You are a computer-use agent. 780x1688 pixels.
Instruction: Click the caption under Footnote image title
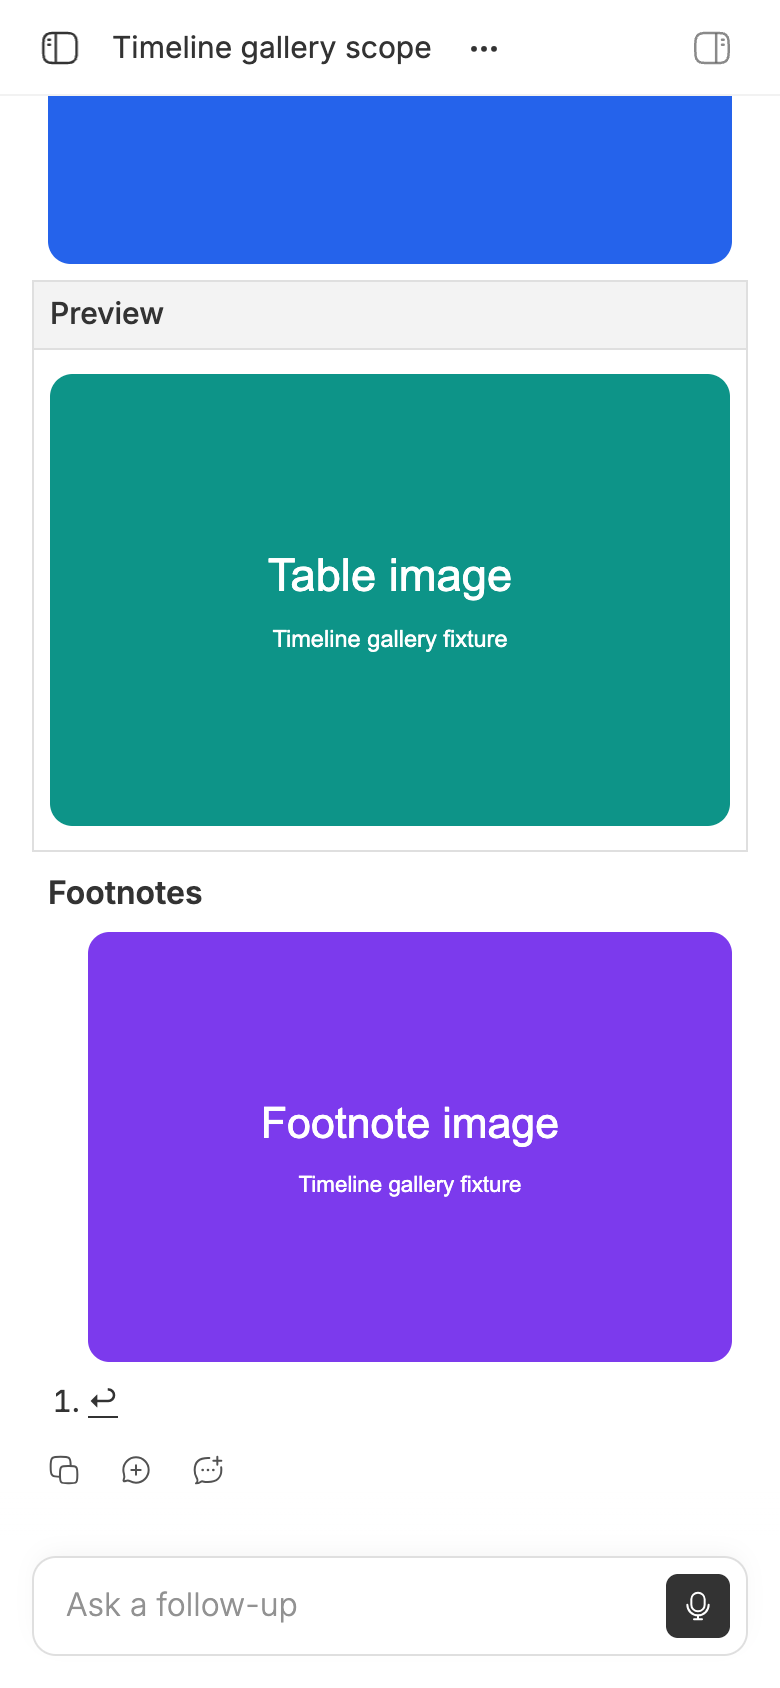tap(410, 1184)
